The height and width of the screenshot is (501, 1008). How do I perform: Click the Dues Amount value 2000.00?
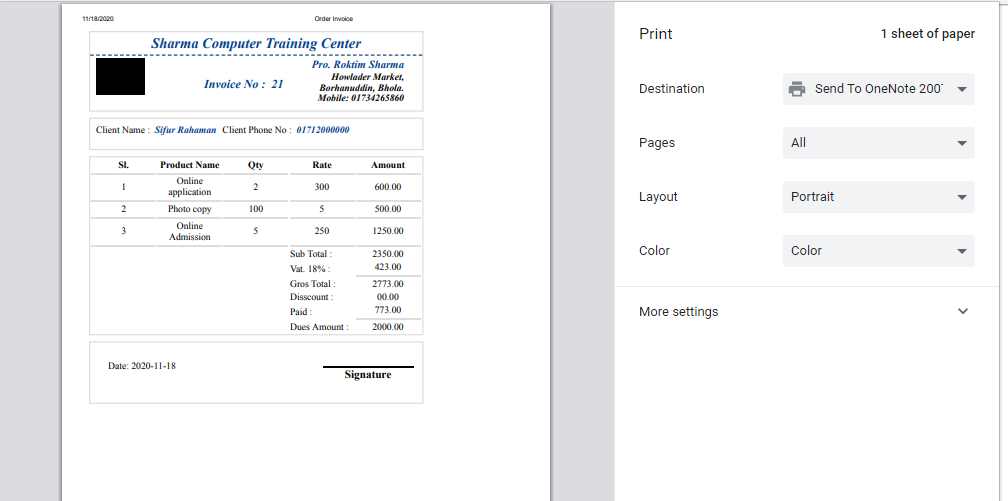coord(387,327)
